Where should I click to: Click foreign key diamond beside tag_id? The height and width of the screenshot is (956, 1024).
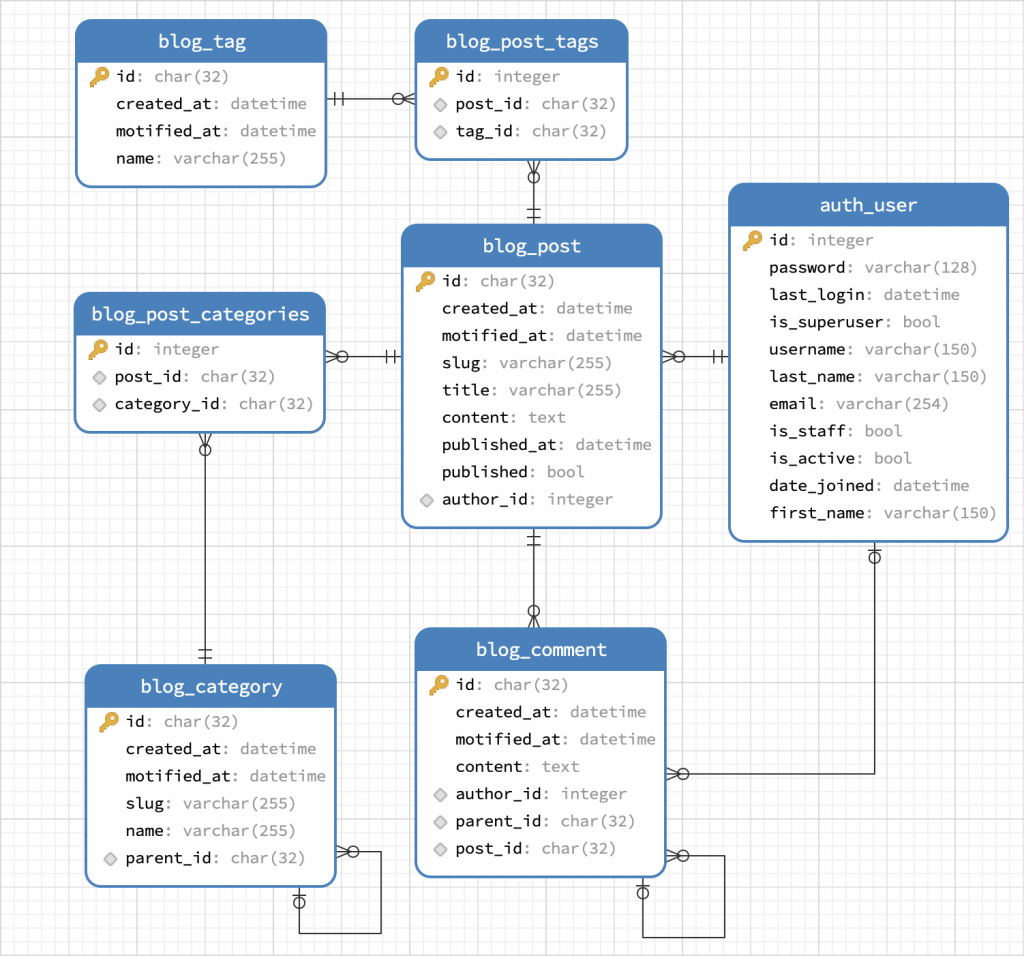(x=440, y=132)
